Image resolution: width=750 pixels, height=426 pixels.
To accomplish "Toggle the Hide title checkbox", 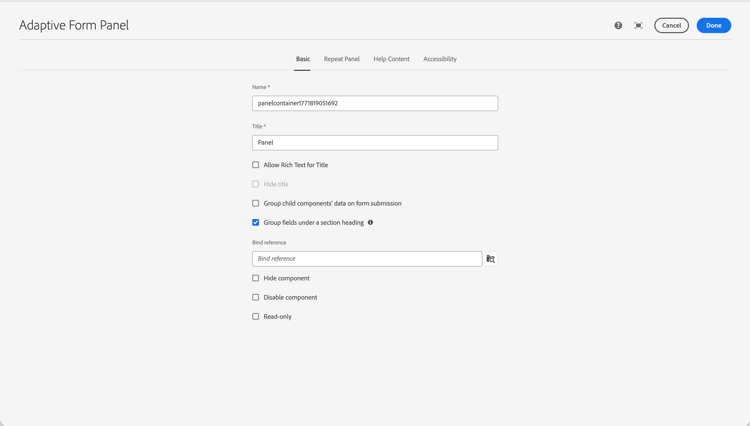I will [x=255, y=184].
